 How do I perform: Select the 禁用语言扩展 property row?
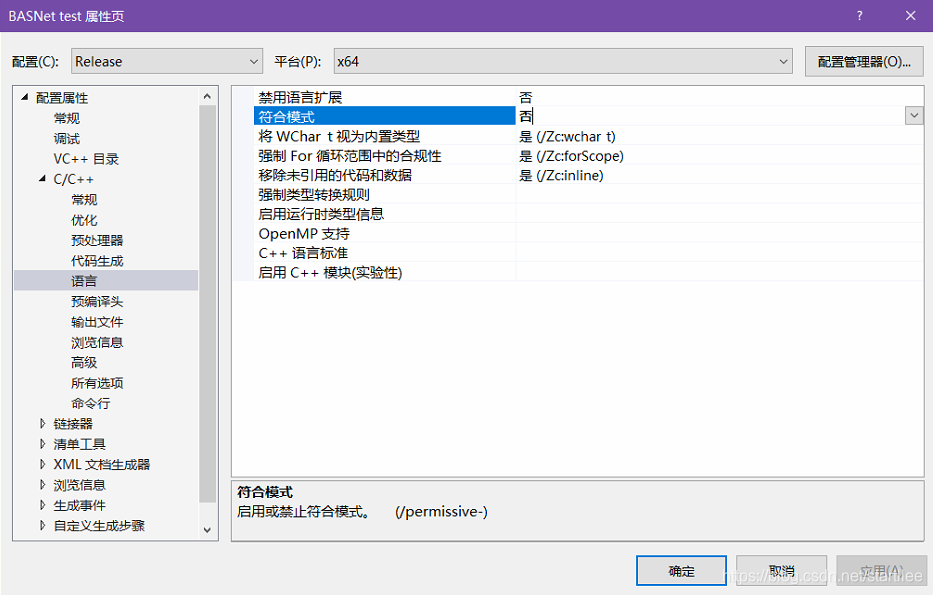pyautogui.click(x=300, y=97)
